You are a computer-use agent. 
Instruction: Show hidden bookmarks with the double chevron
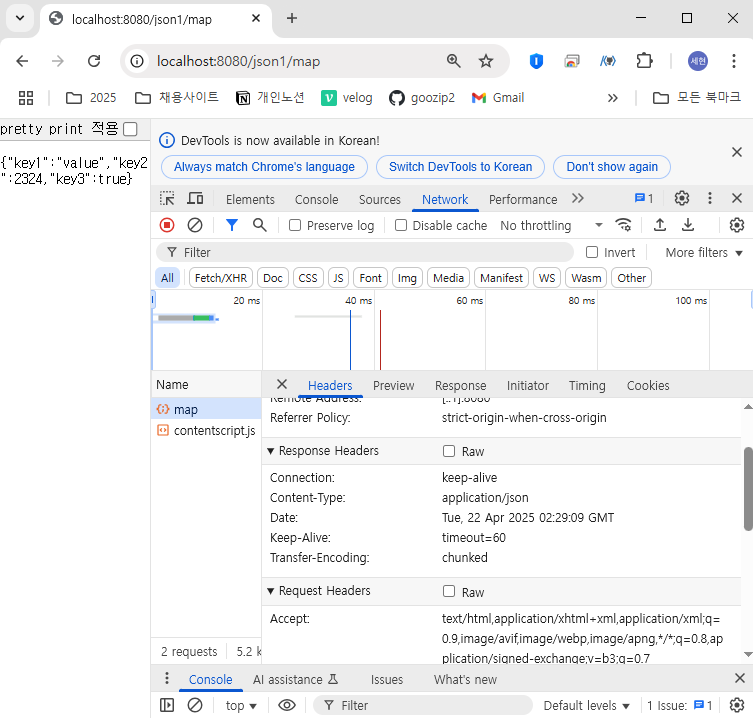(x=612, y=98)
